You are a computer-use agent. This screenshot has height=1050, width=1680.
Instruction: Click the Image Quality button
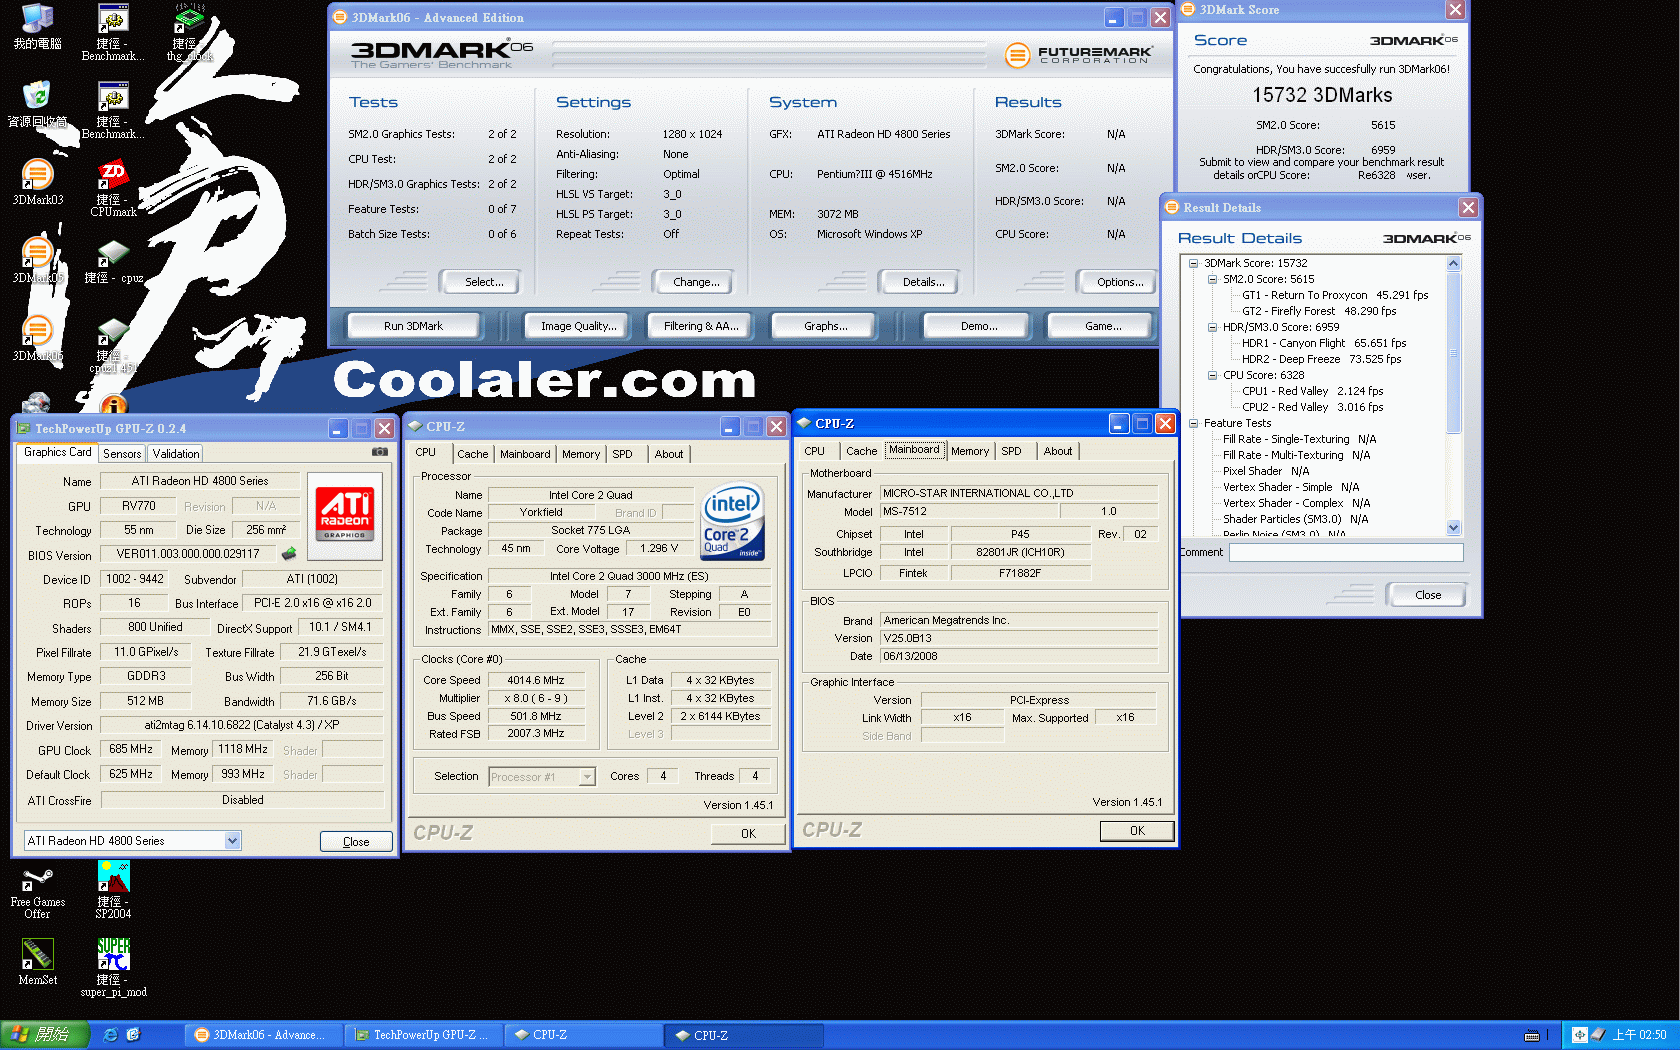click(578, 326)
